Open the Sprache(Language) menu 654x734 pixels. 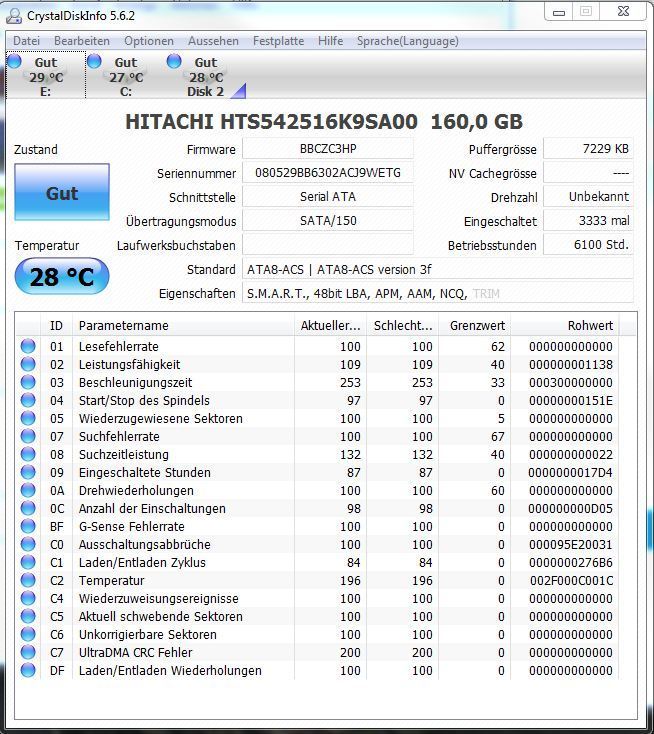[408, 41]
